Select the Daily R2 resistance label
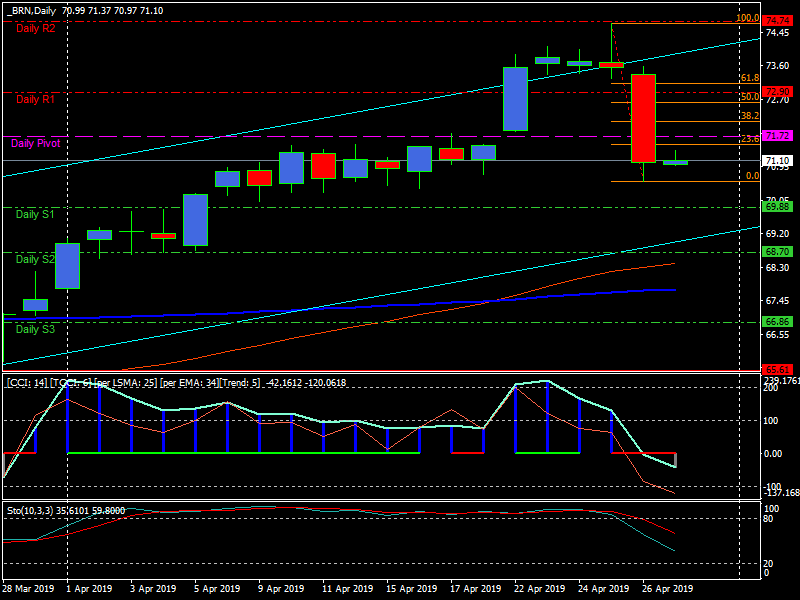This screenshot has width=800, height=600. [35, 28]
